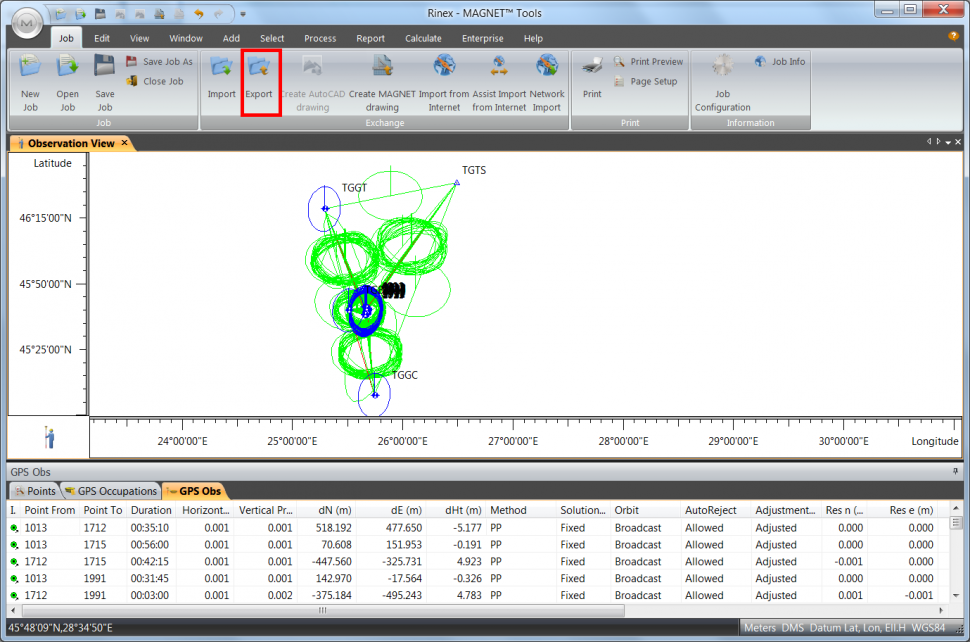Click quick access toolbar New Job icon
The height and width of the screenshot is (642, 970).
coord(61,14)
